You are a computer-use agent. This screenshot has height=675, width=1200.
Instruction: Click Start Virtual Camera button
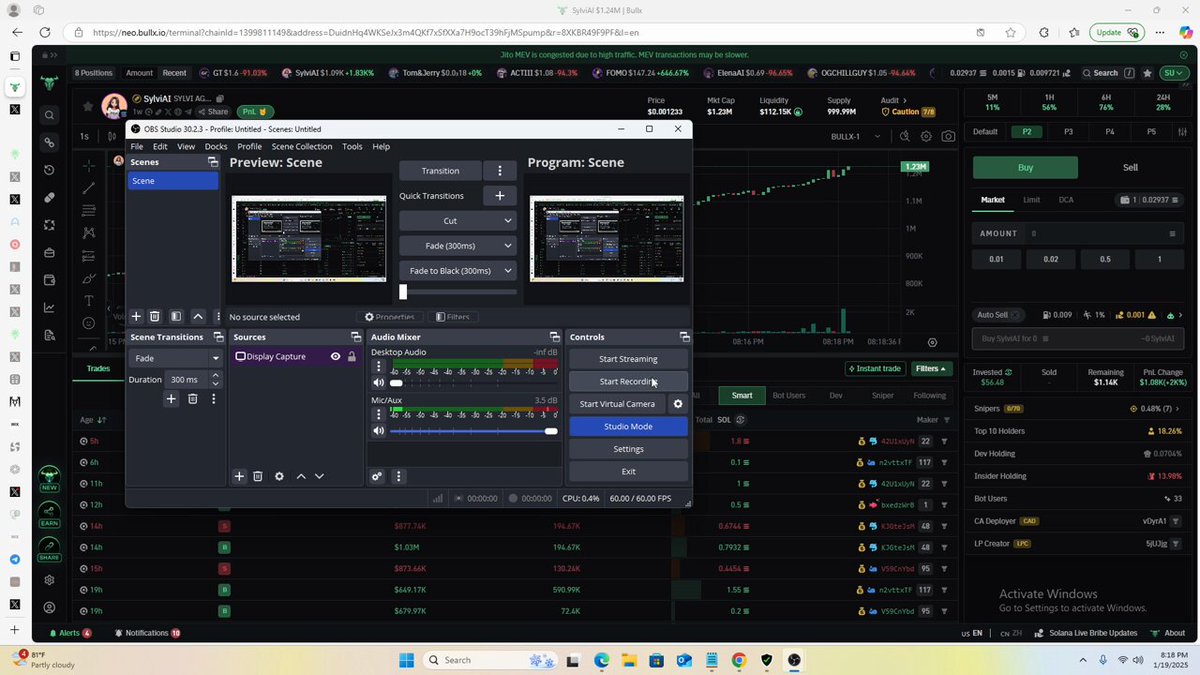(x=617, y=404)
